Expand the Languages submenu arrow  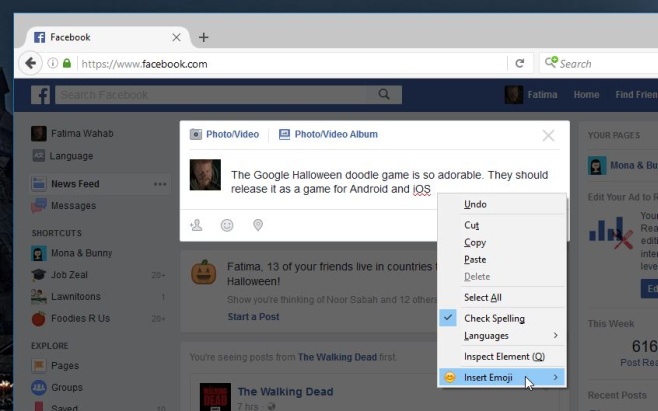tap(555, 335)
